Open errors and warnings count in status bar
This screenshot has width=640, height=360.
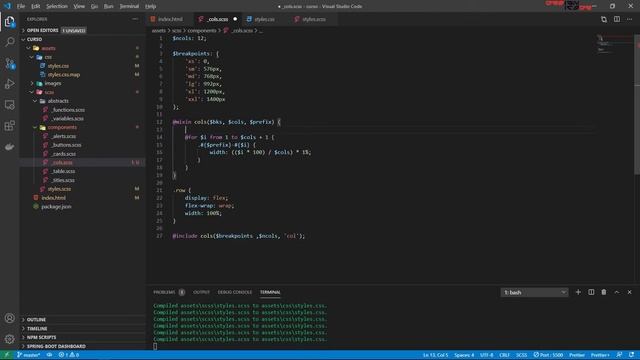69,355
